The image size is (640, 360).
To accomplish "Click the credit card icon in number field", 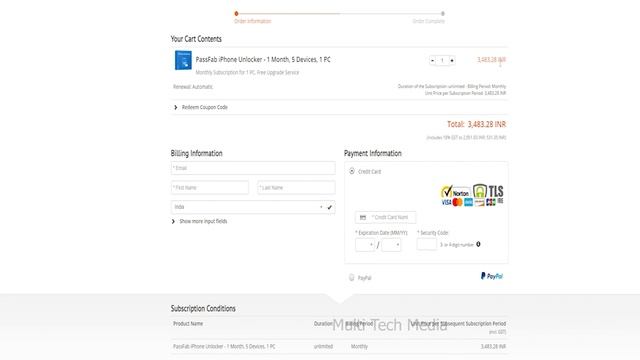I will pyautogui.click(x=363, y=218).
